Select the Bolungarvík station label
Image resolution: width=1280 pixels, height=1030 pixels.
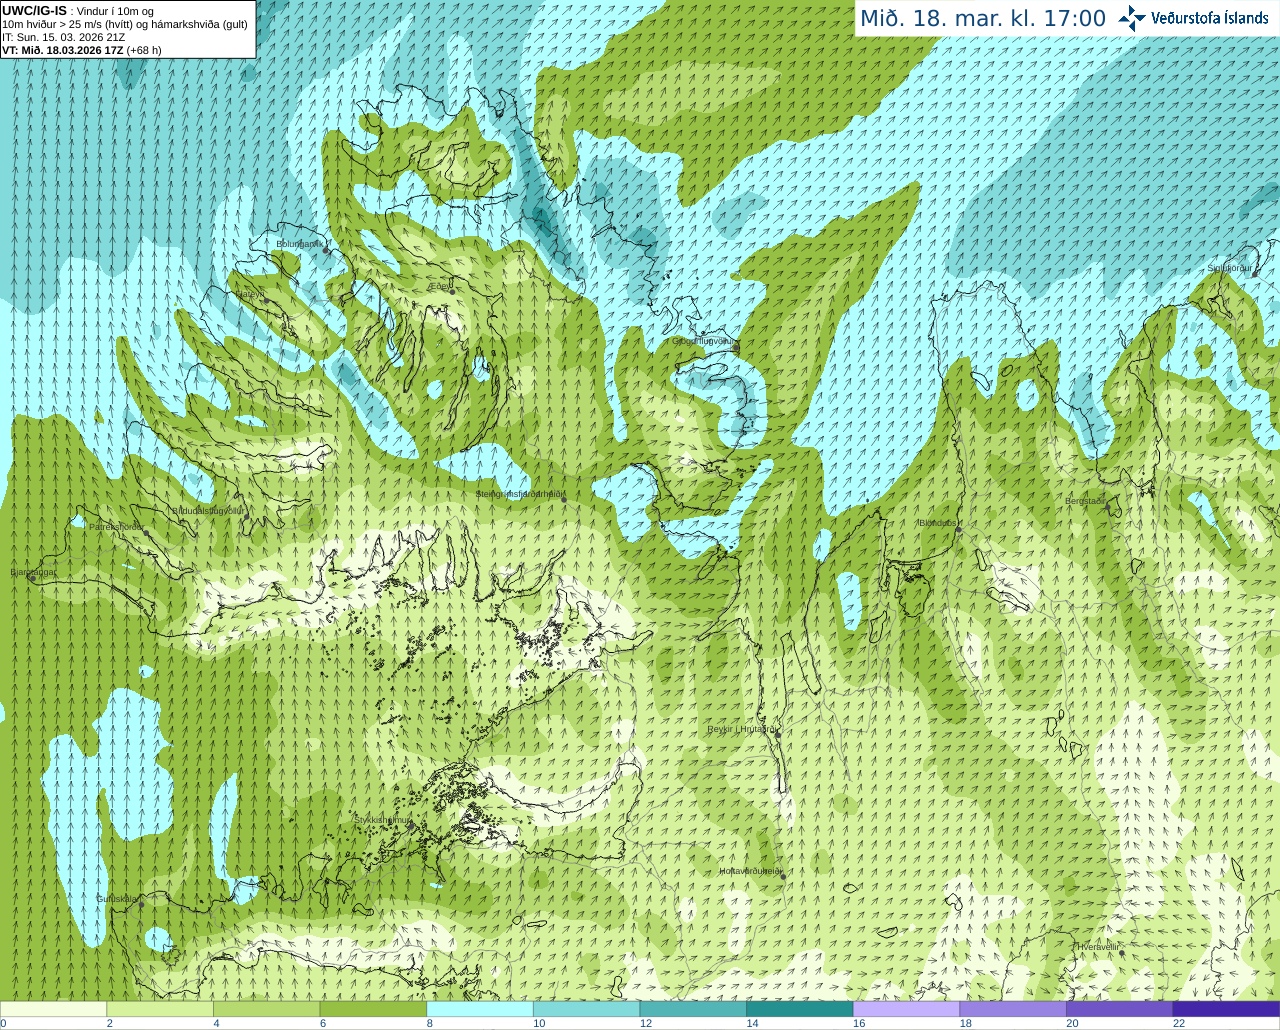pyautogui.click(x=298, y=243)
